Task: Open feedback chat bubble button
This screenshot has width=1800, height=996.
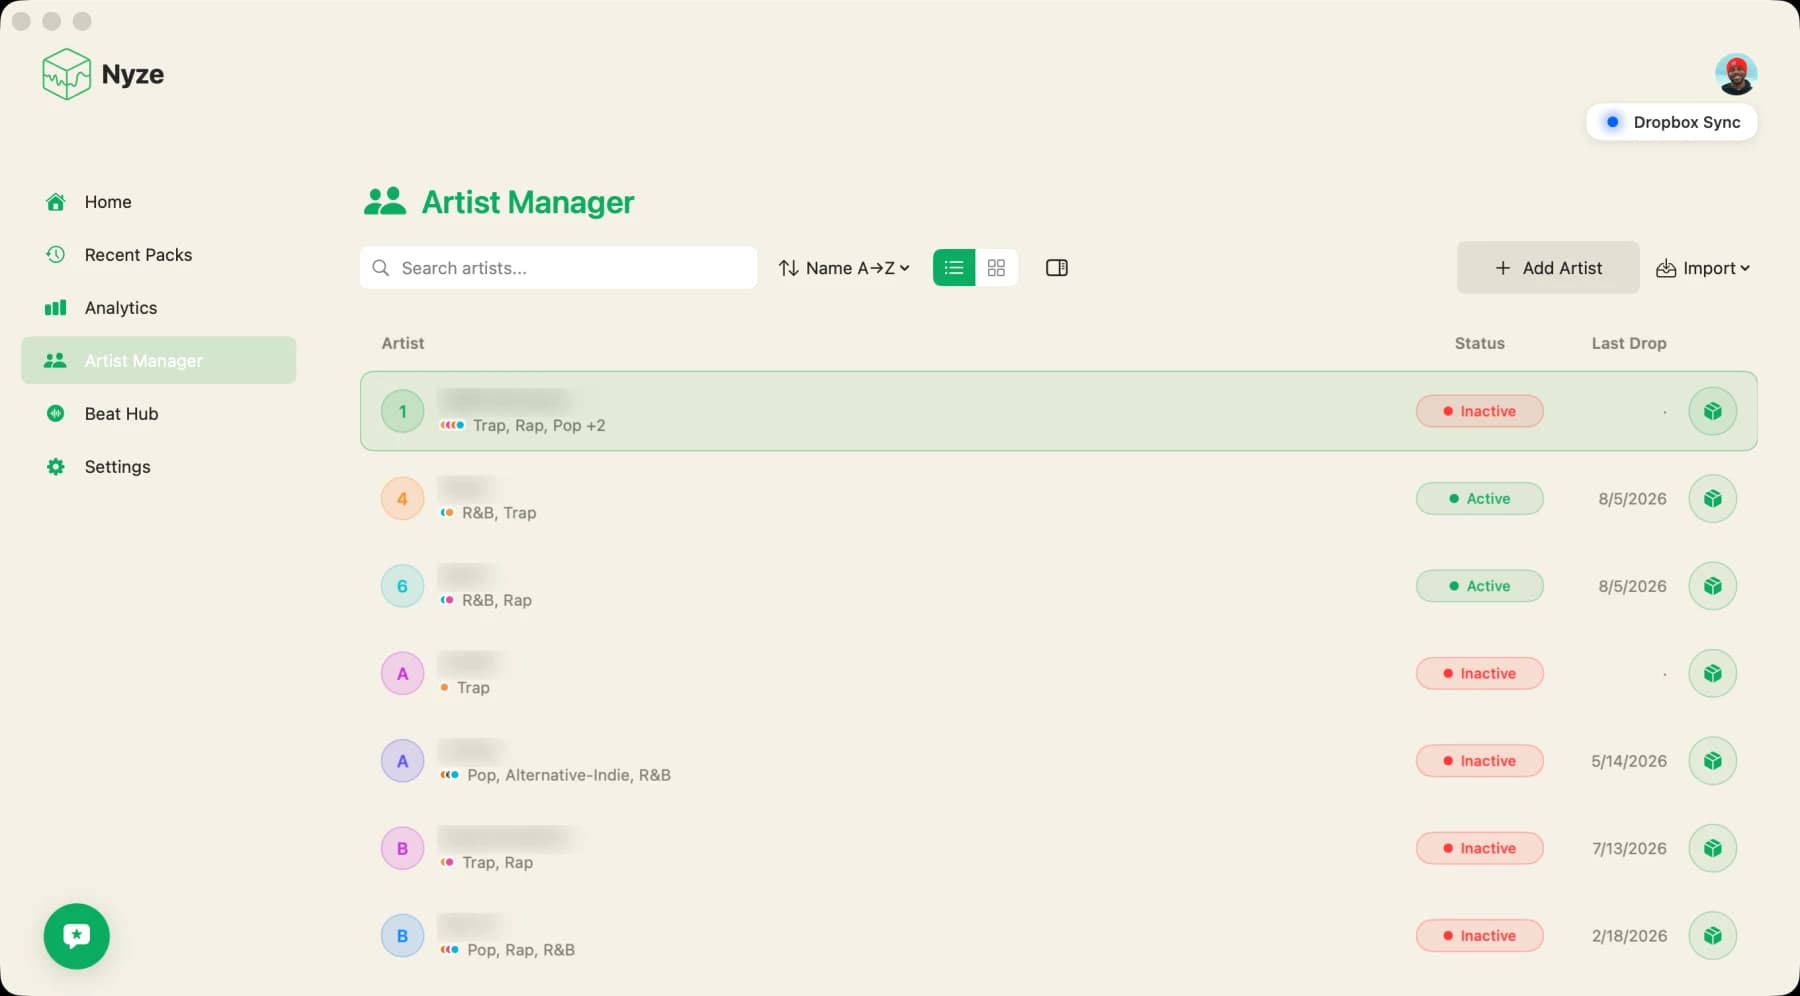Action: pyautogui.click(x=77, y=936)
